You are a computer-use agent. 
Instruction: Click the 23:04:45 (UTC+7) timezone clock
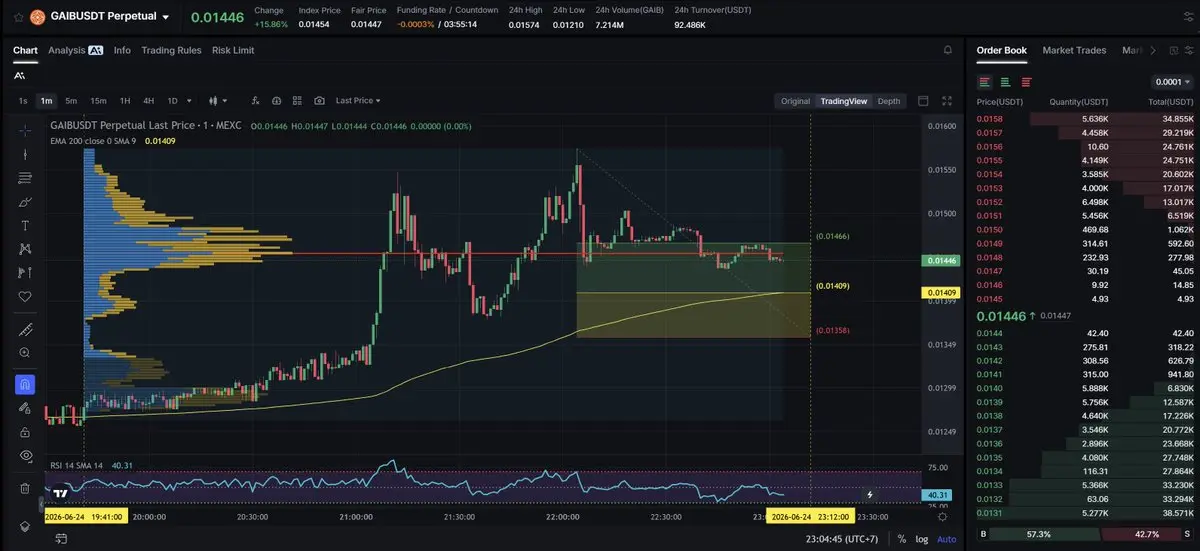(x=842, y=539)
